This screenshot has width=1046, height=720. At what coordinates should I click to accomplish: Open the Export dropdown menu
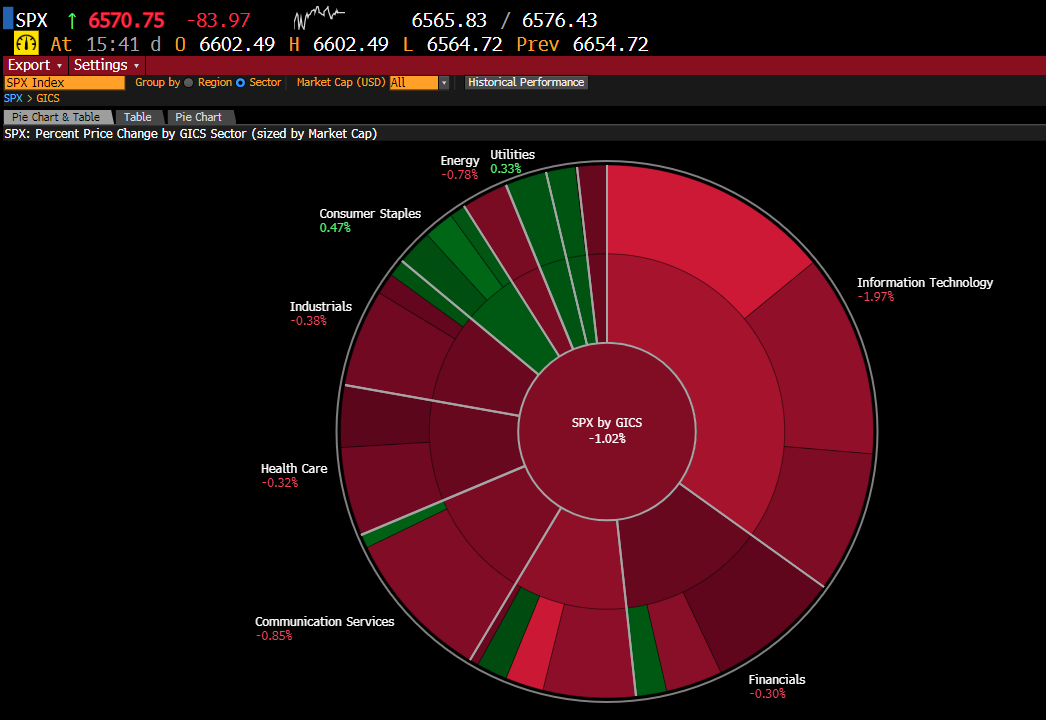[35, 65]
